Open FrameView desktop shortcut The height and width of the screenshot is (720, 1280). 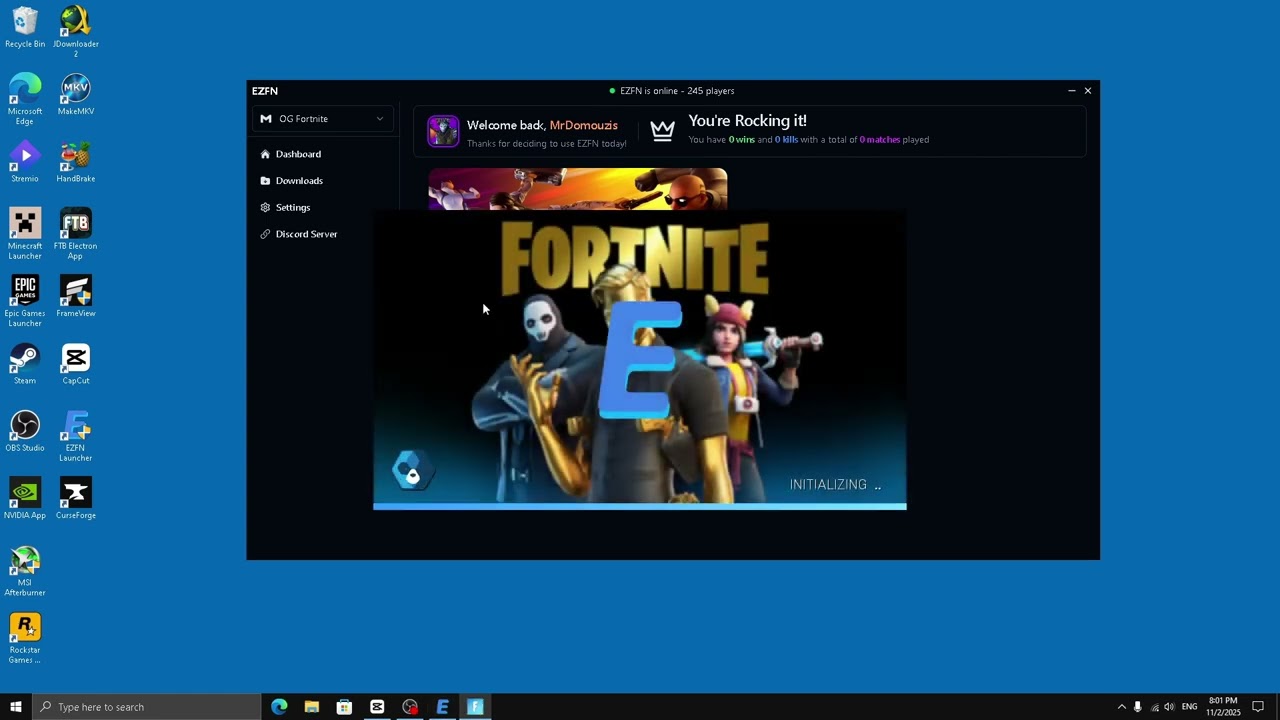click(x=76, y=296)
